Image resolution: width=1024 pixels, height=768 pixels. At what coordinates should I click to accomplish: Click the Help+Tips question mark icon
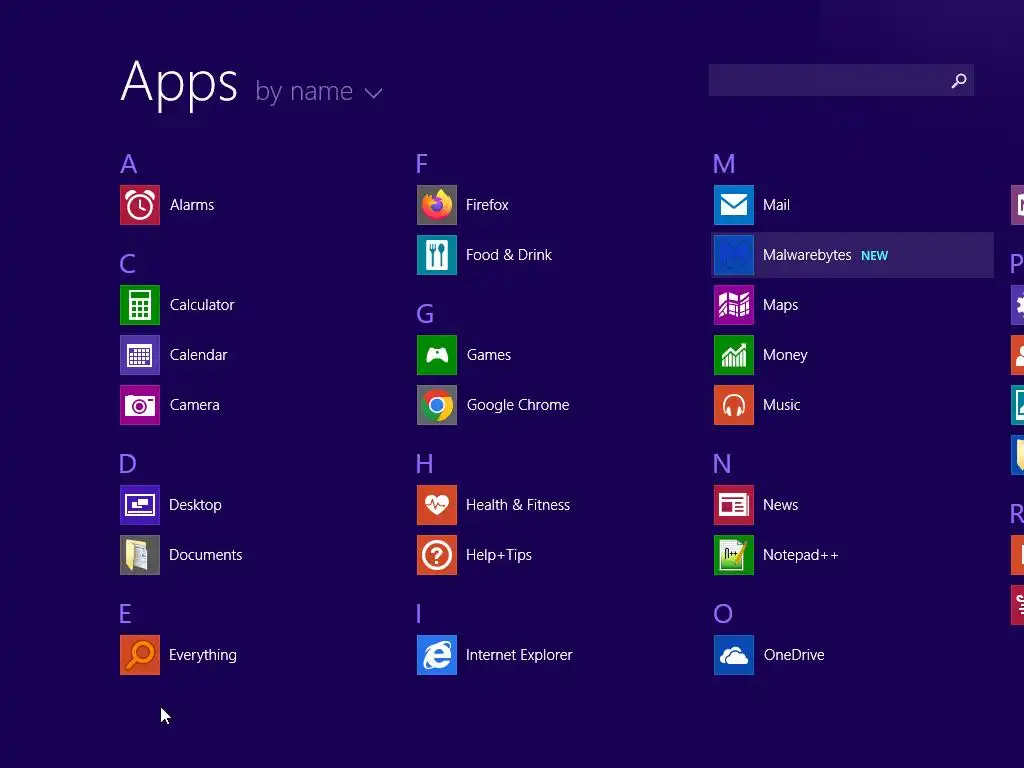(x=437, y=555)
